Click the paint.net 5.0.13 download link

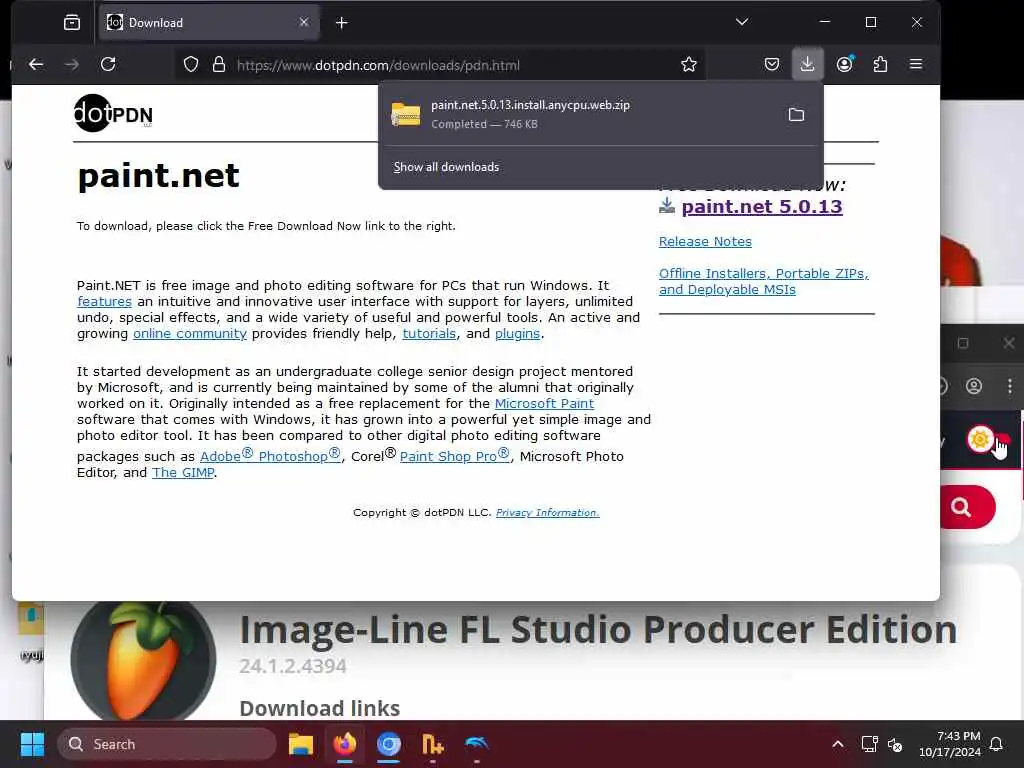click(761, 207)
